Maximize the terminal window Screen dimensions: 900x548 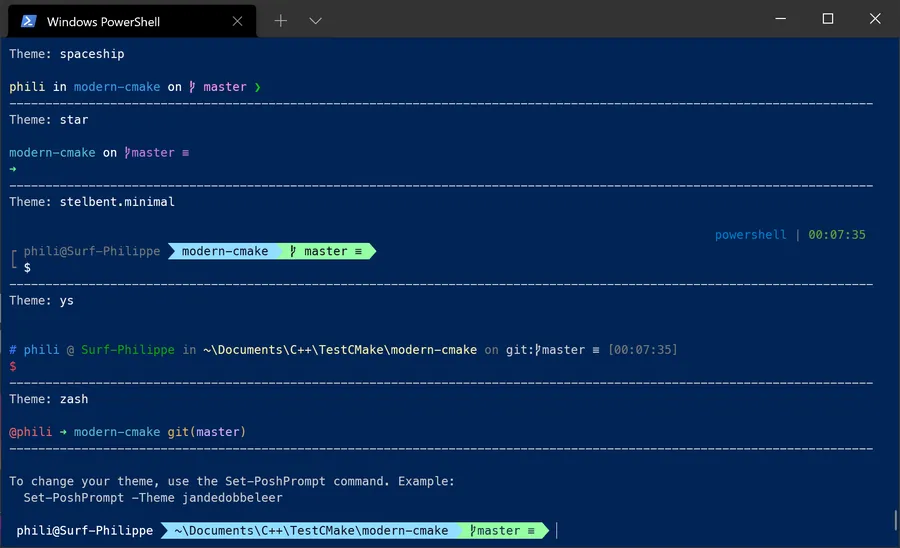click(x=828, y=18)
